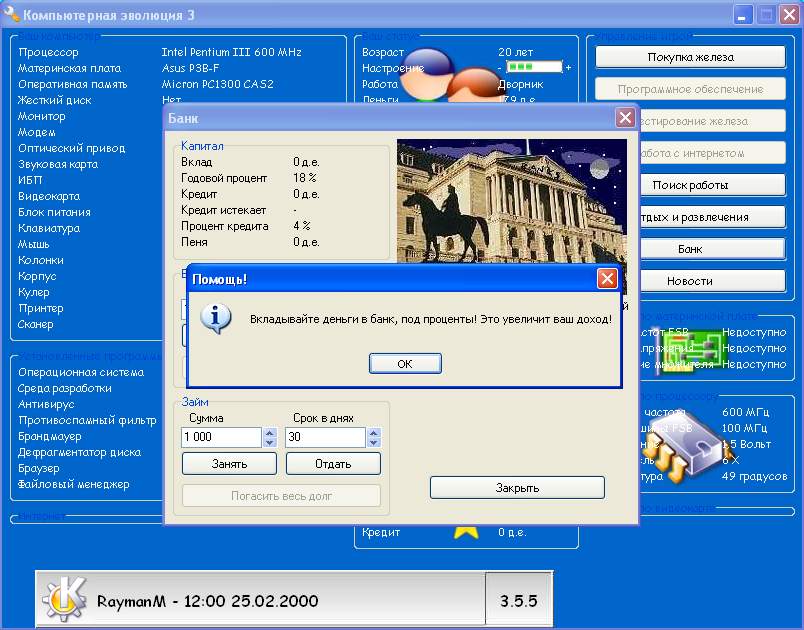Image resolution: width=804 pixels, height=630 pixels.
Task: Click the Закрыть button in Банк
Action: 517,487
